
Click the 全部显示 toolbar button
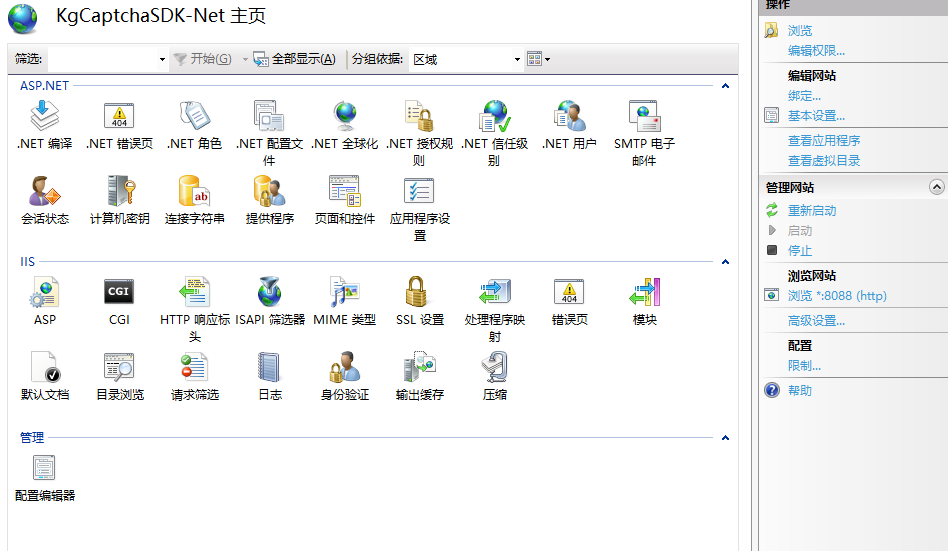[x=295, y=60]
